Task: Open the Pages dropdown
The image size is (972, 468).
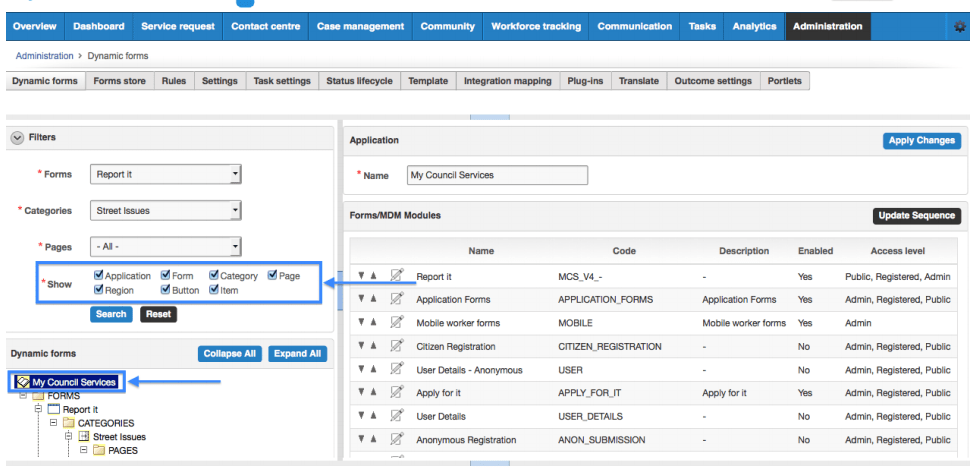Action: coord(166,247)
